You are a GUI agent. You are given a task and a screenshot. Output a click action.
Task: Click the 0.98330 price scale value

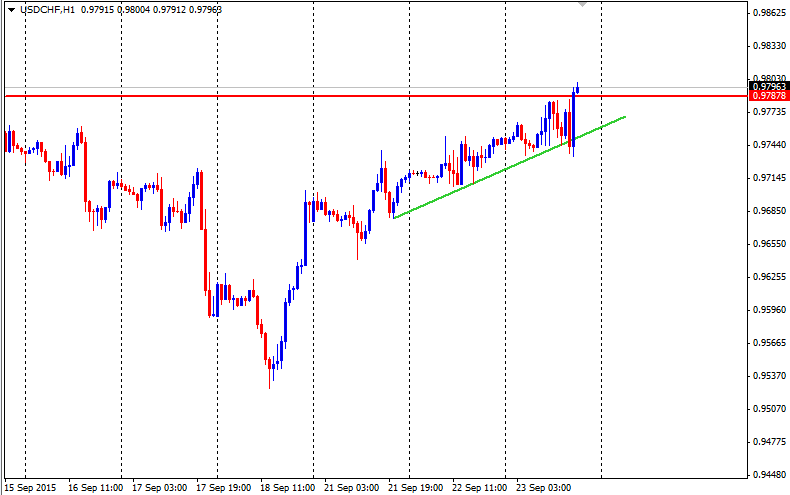(769, 46)
